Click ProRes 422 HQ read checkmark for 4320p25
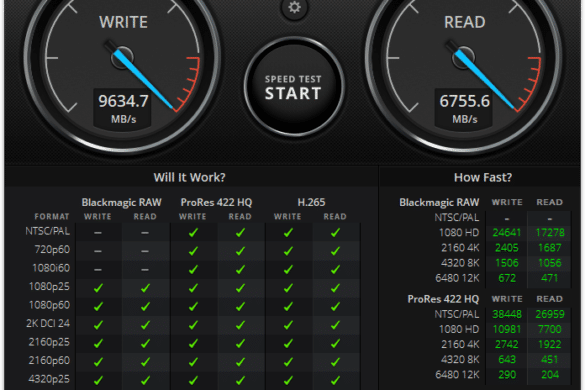Screen dimensions: 585x390 [240, 380]
